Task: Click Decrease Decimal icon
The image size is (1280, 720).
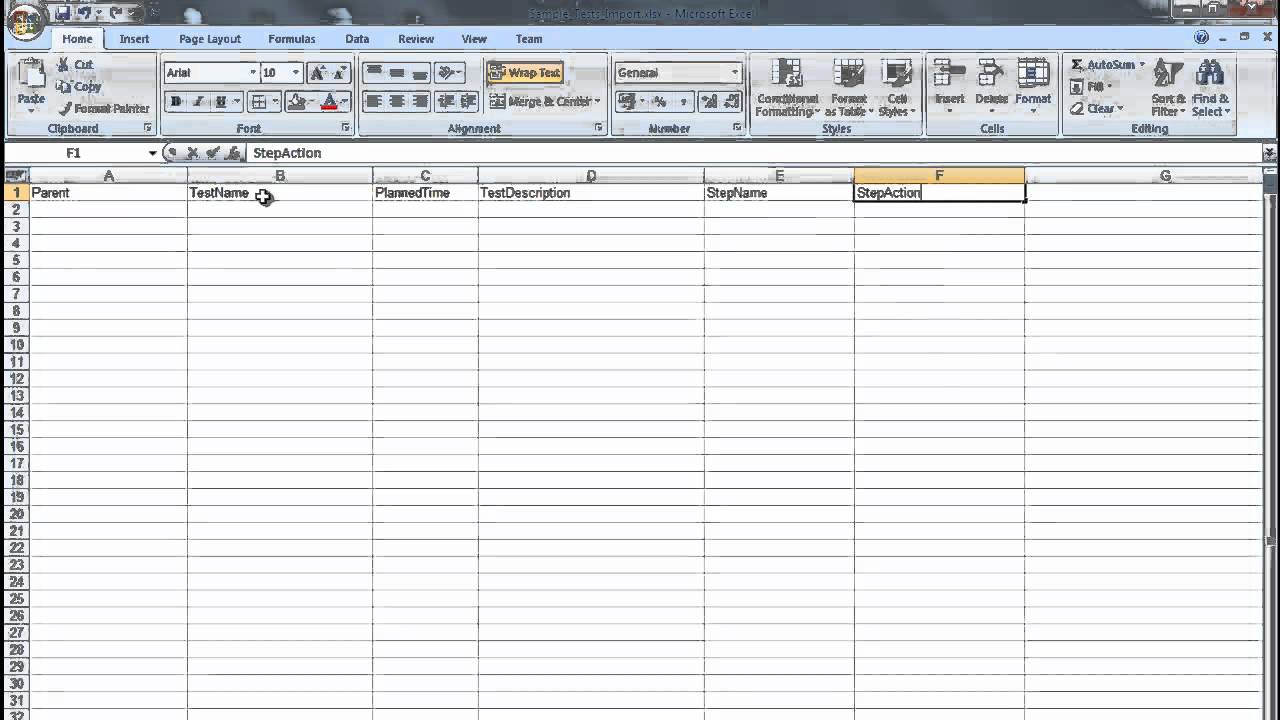Action: (x=732, y=101)
